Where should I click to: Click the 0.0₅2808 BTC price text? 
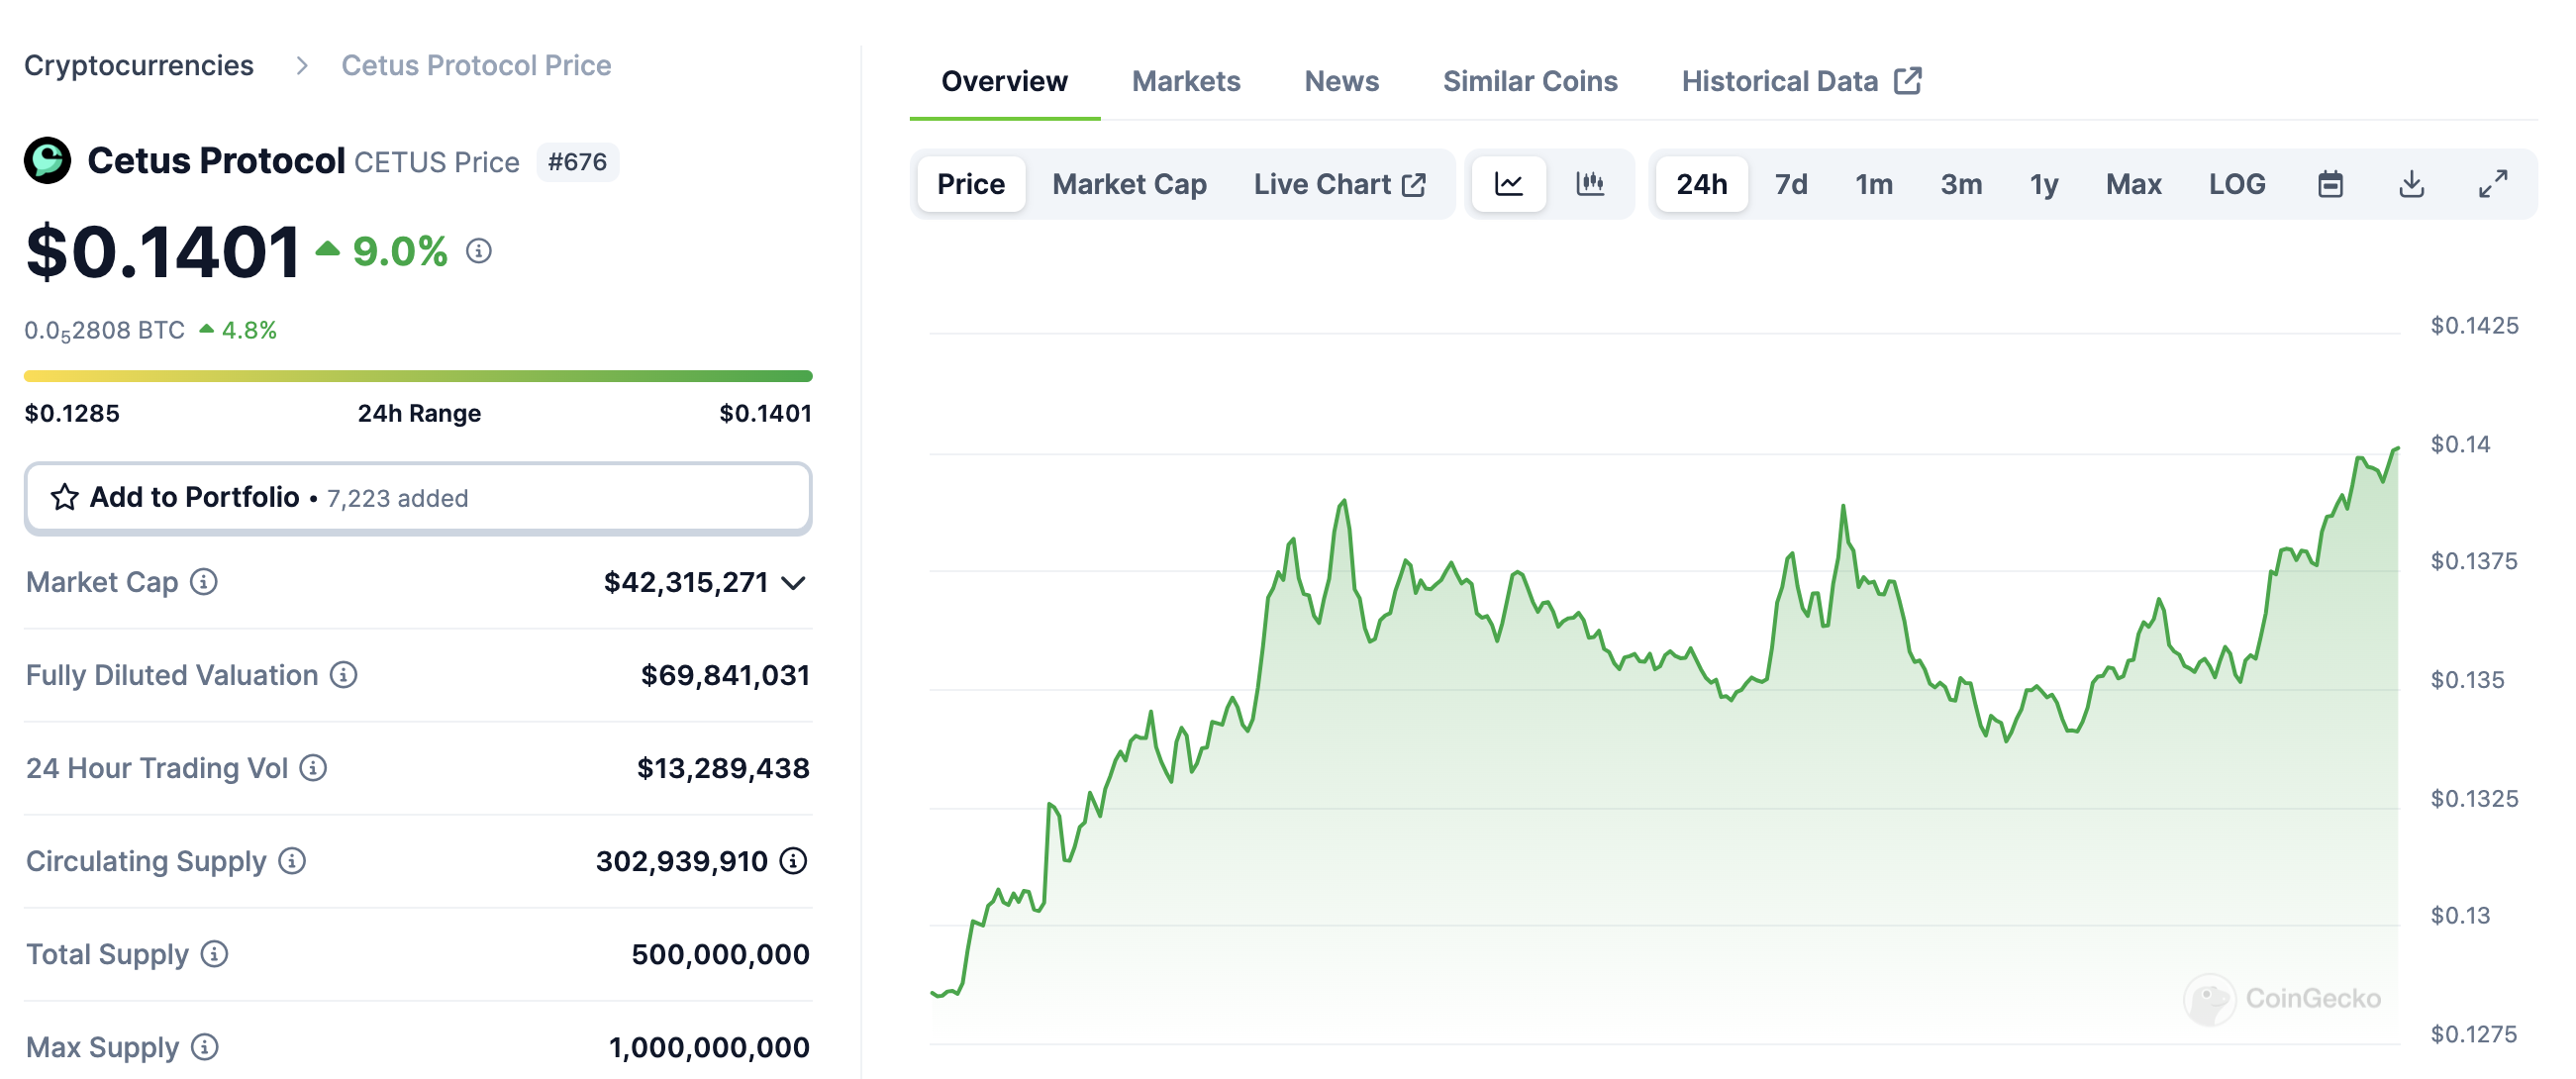[x=104, y=330]
